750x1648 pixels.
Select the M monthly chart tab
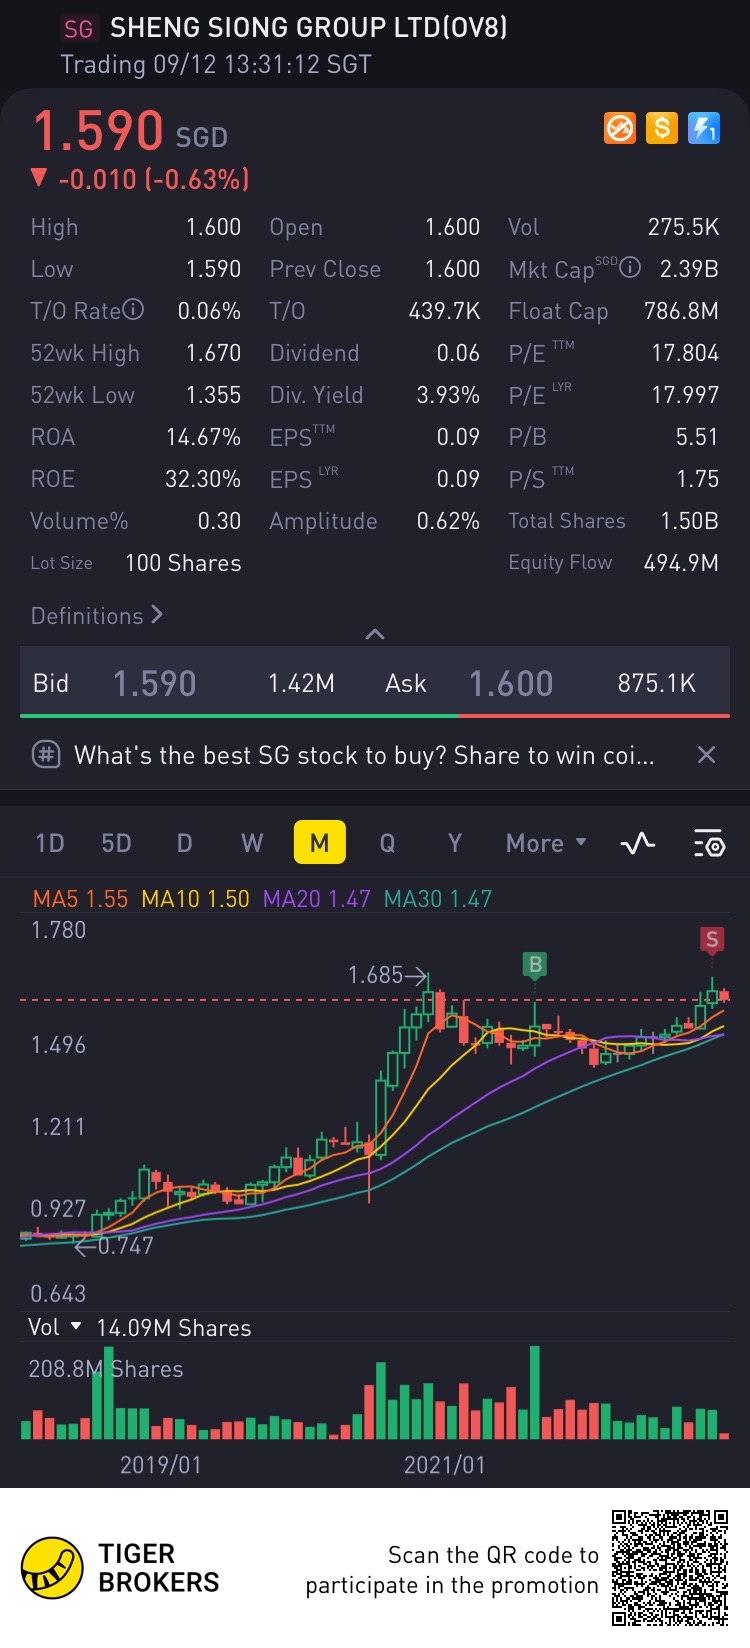(319, 843)
